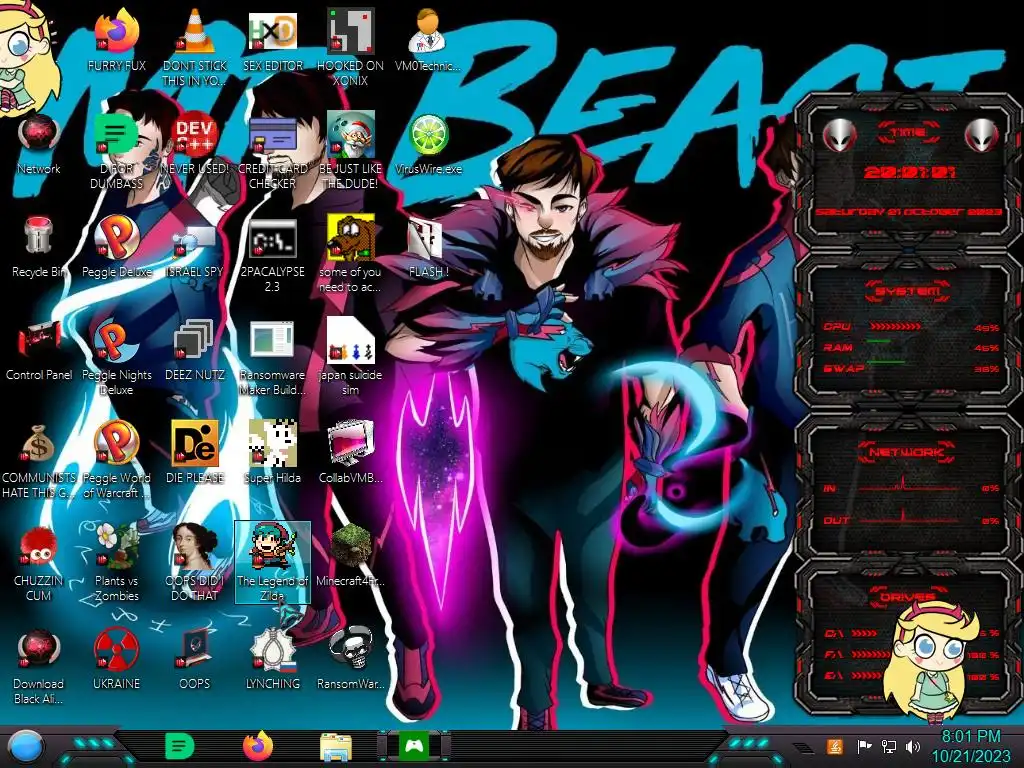Open the volume speaker tray icon

[x=913, y=746]
